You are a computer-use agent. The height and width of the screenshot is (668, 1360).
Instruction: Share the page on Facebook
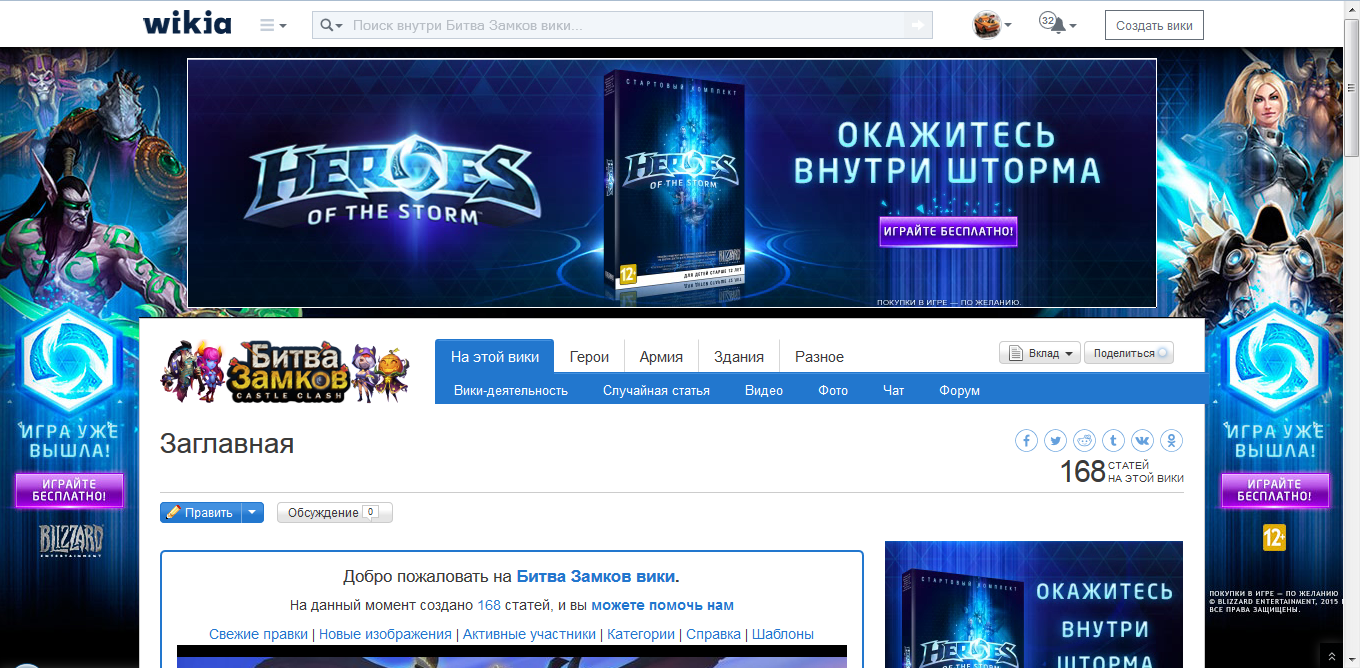[1027, 440]
